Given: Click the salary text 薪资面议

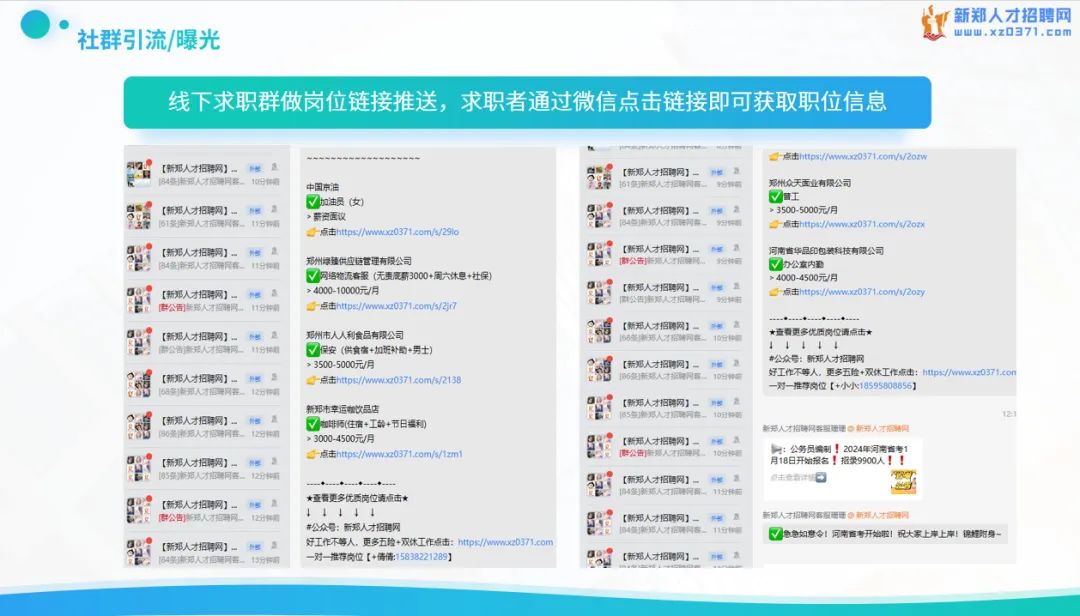Looking at the screenshot, I should (x=329, y=217).
